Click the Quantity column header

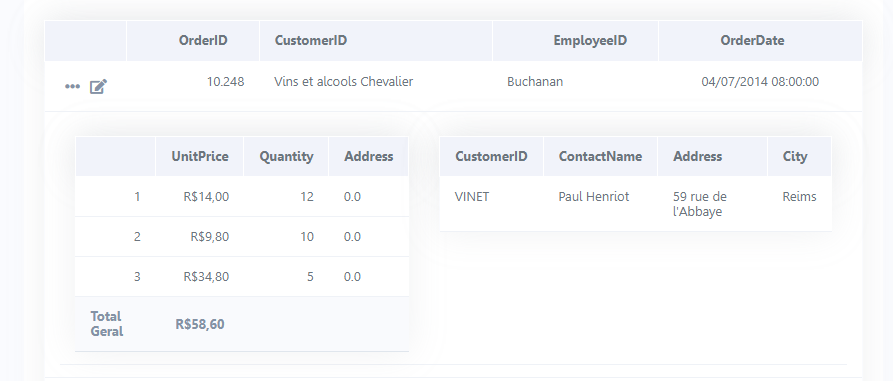click(x=286, y=157)
